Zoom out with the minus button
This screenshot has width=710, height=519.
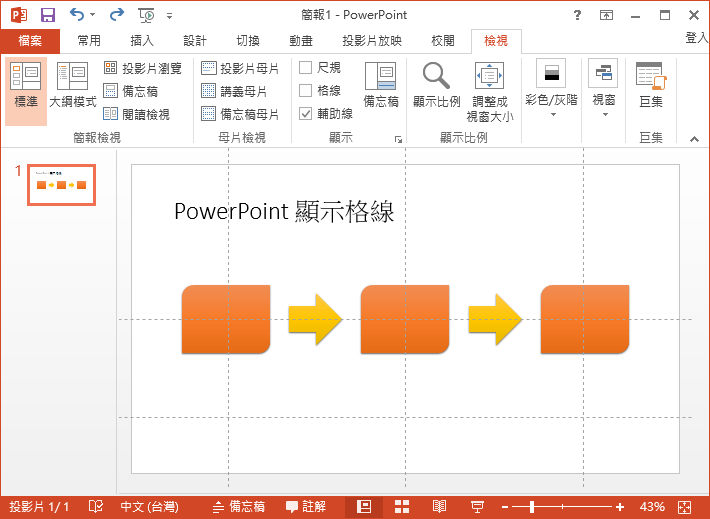[505, 507]
